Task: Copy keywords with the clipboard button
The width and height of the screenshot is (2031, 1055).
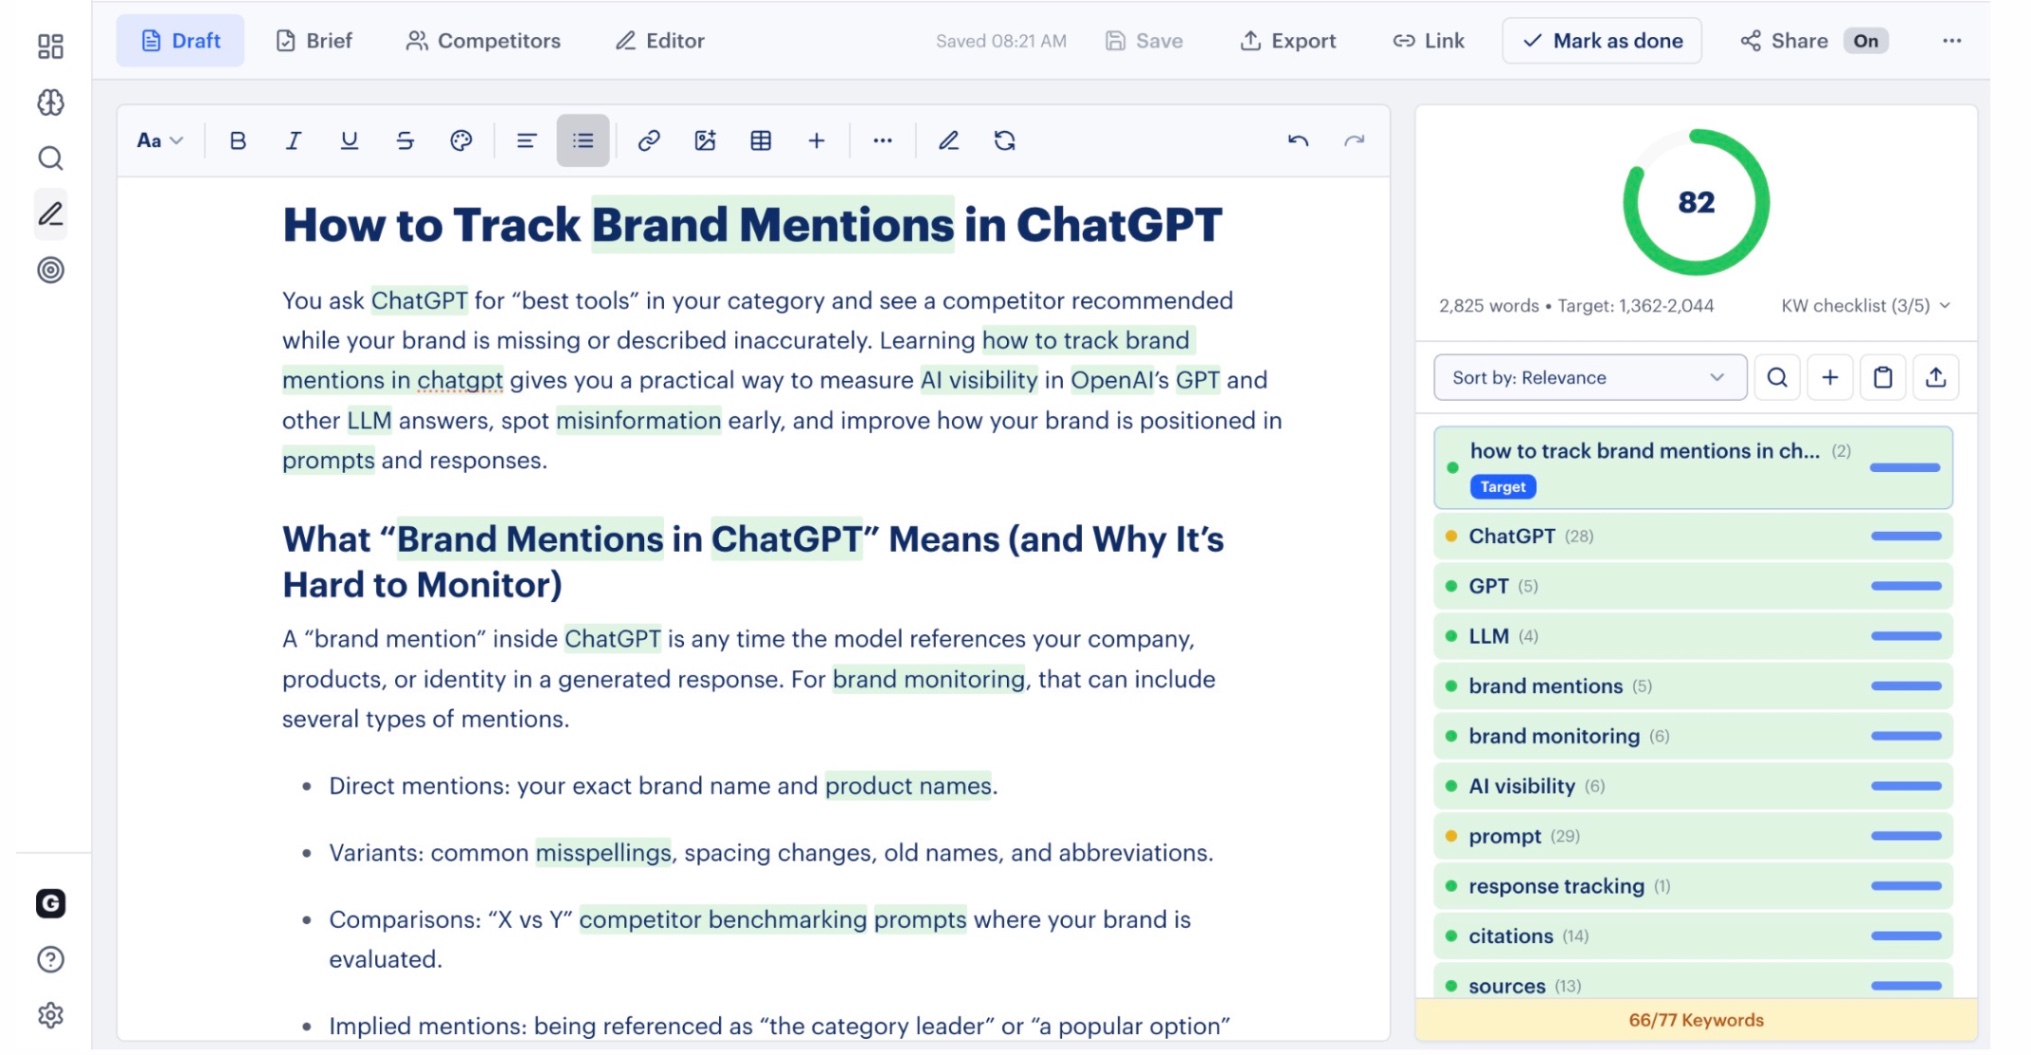Action: click(x=1883, y=378)
